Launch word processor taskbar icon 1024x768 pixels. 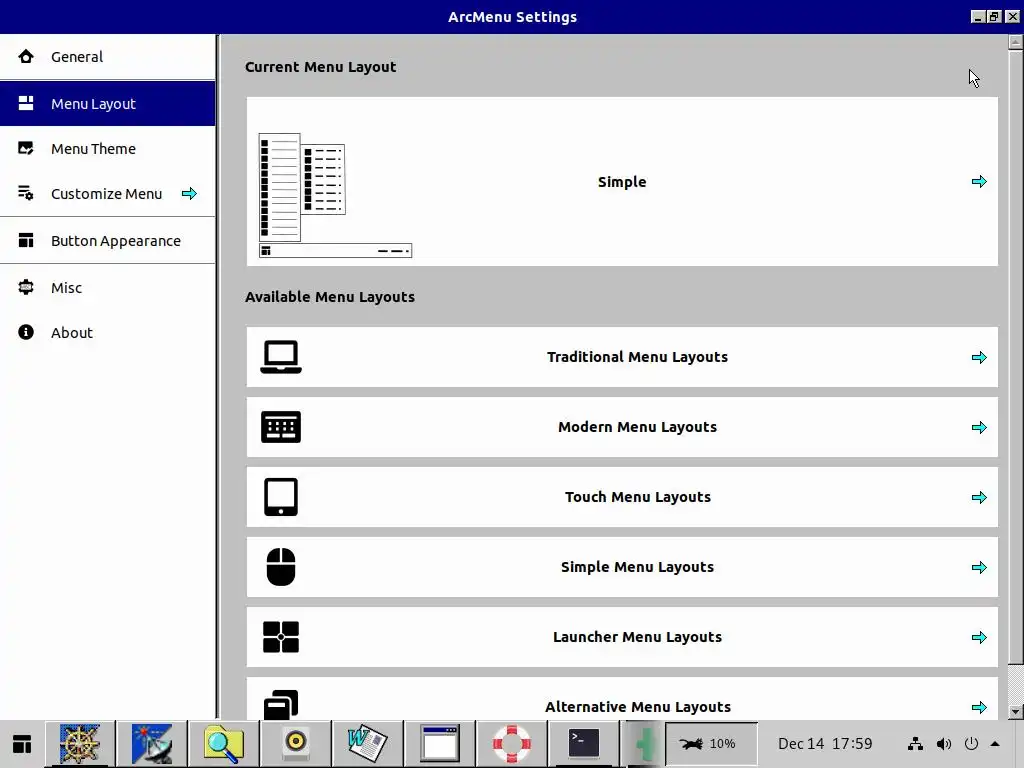coord(367,744)
